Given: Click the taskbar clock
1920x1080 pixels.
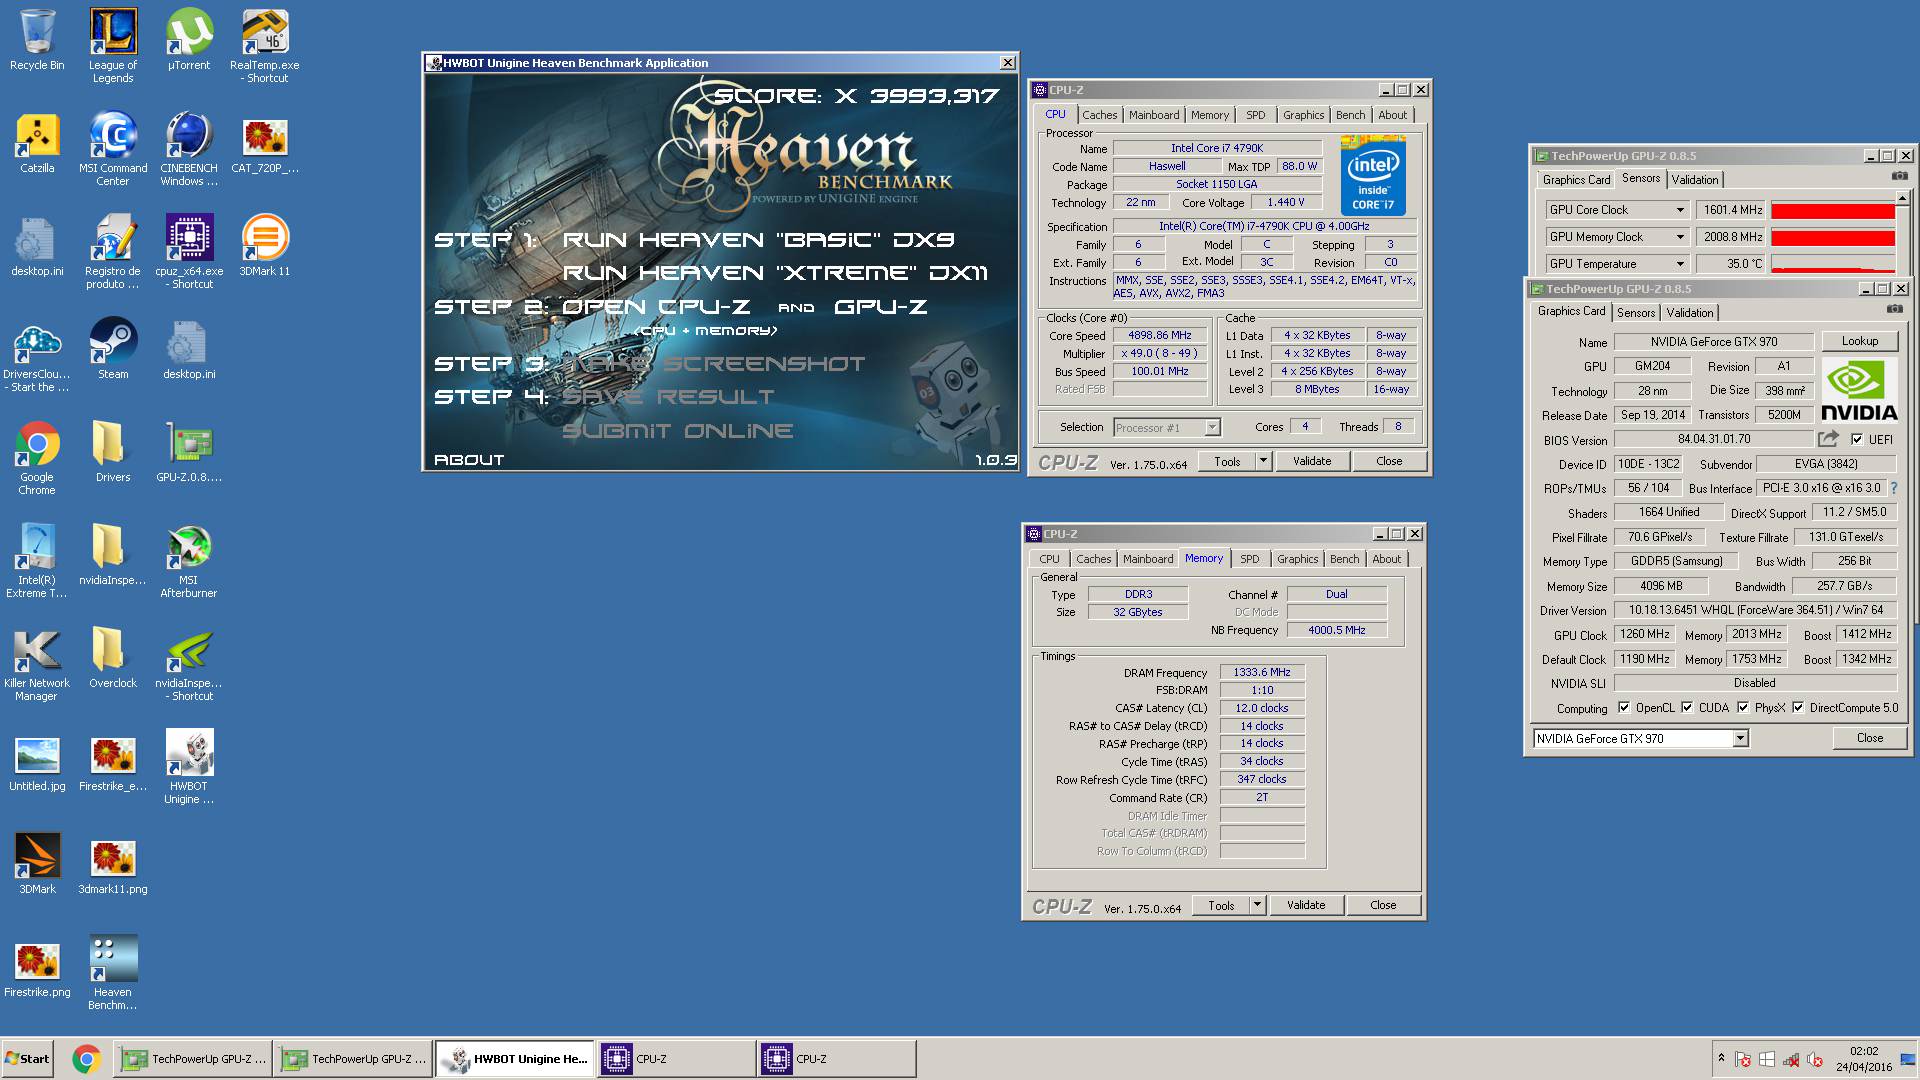Looking at the screenshot, I should 1863,1059.
